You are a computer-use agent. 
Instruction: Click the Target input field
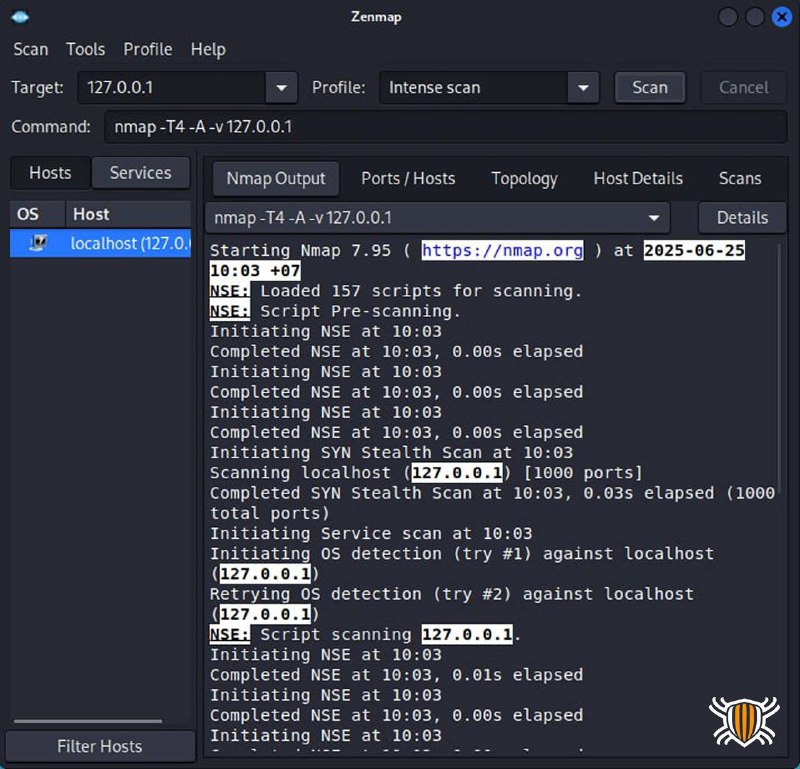tap(171, 87)
